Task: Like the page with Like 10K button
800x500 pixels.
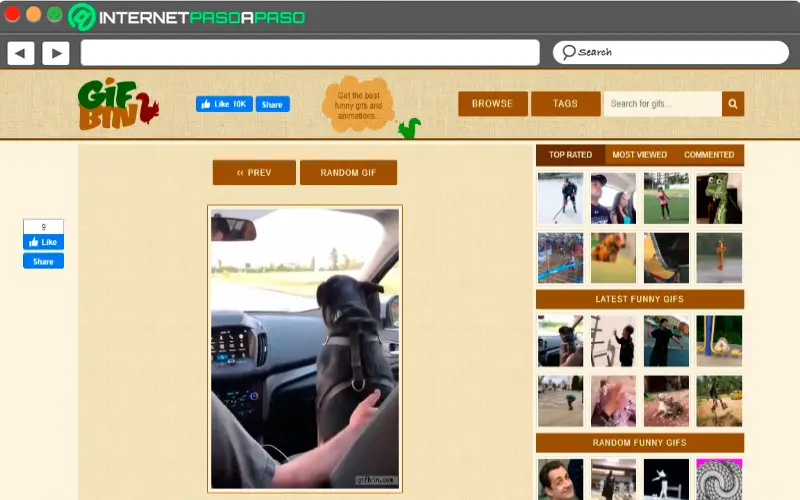Action: point(224,104)
